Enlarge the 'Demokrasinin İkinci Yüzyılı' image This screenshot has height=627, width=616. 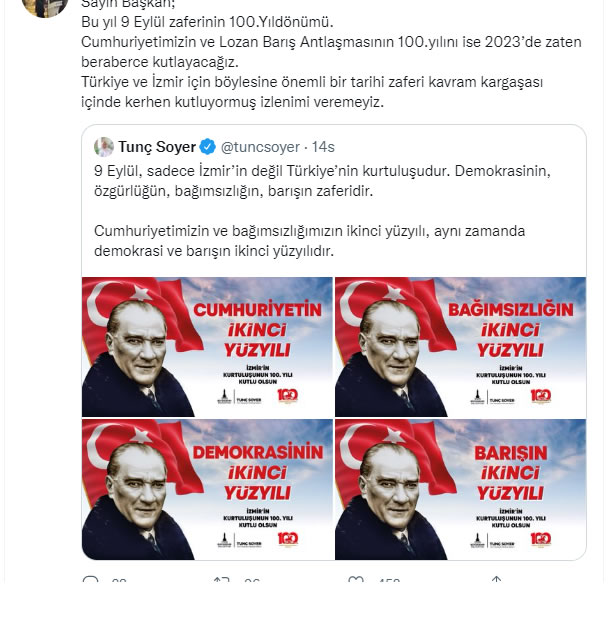tap(207, 489)
